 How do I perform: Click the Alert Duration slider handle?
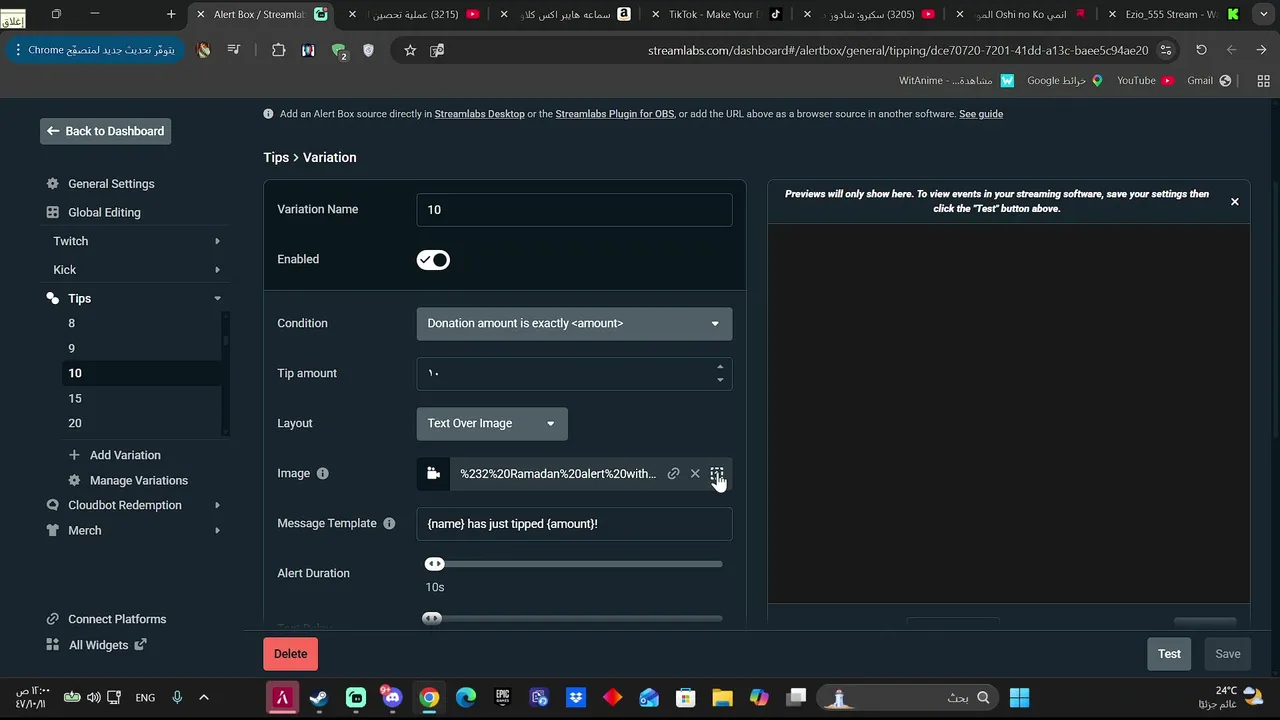click(x=434, y=564)
